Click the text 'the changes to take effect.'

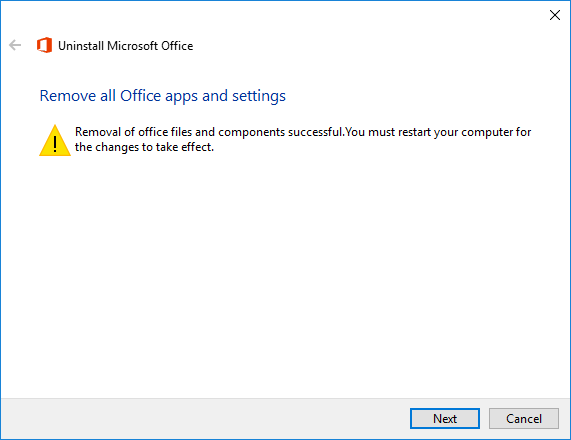pos(144,147)
